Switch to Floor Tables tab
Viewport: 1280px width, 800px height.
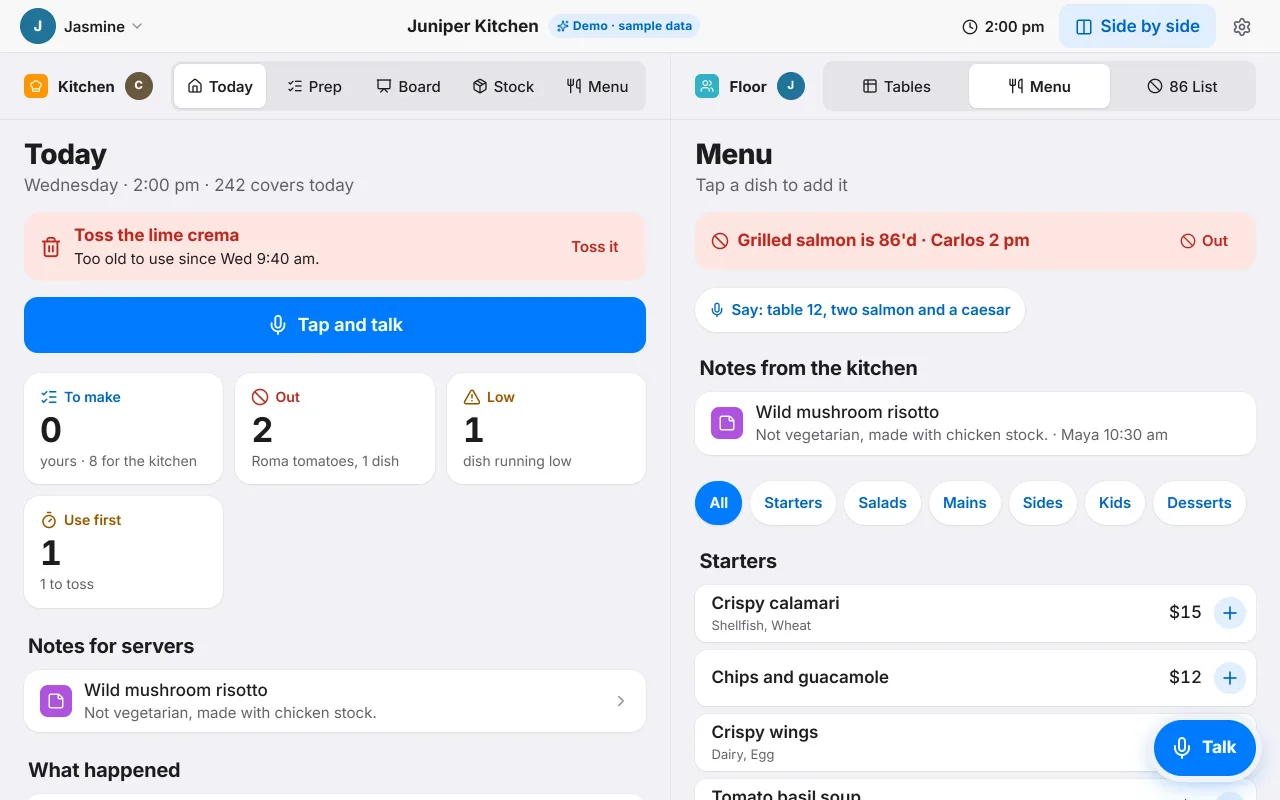tap(897, 87)
